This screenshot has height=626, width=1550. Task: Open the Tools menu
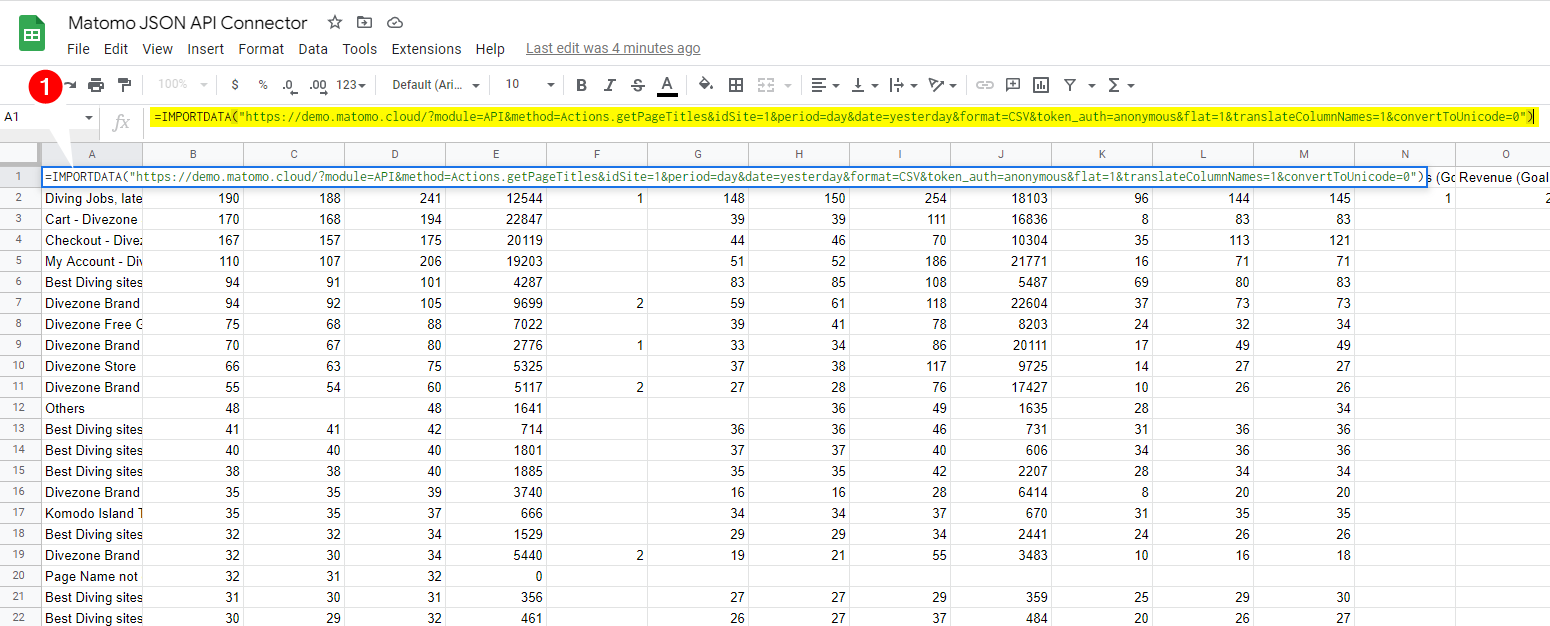[x=360, y=49]
